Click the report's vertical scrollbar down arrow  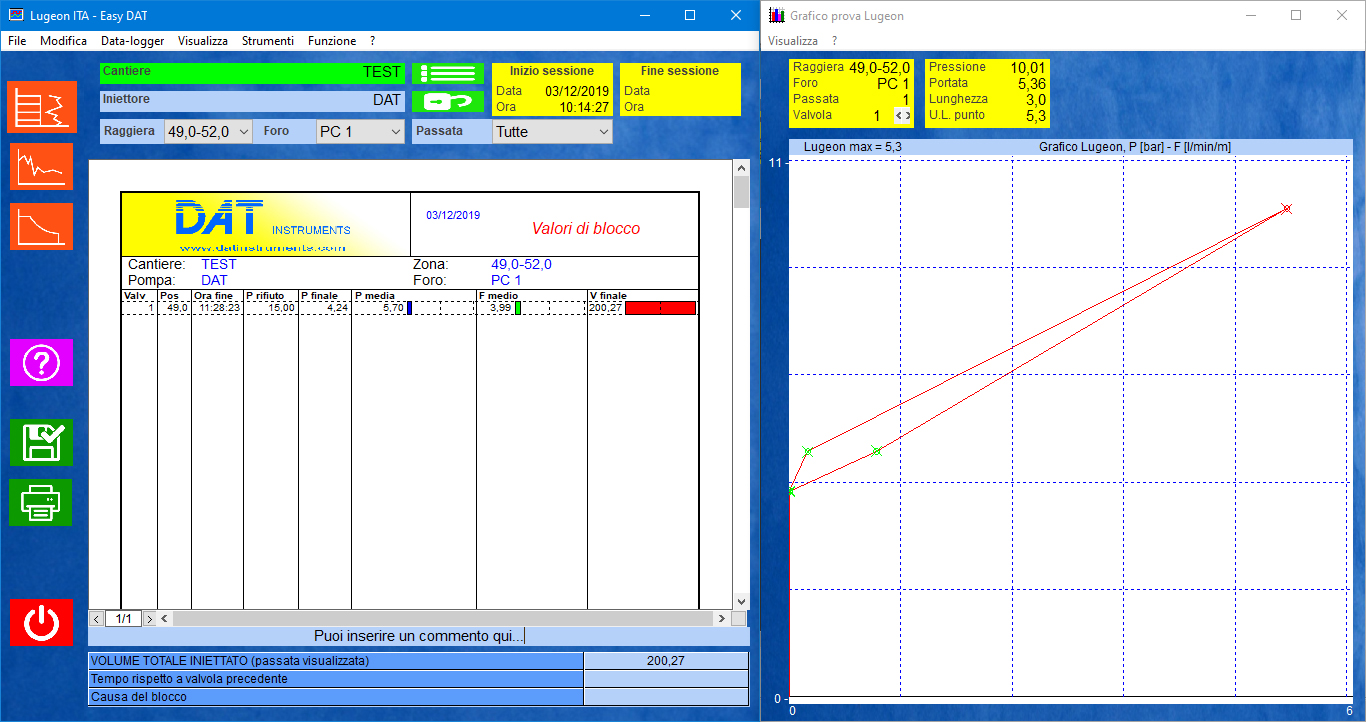741,601
